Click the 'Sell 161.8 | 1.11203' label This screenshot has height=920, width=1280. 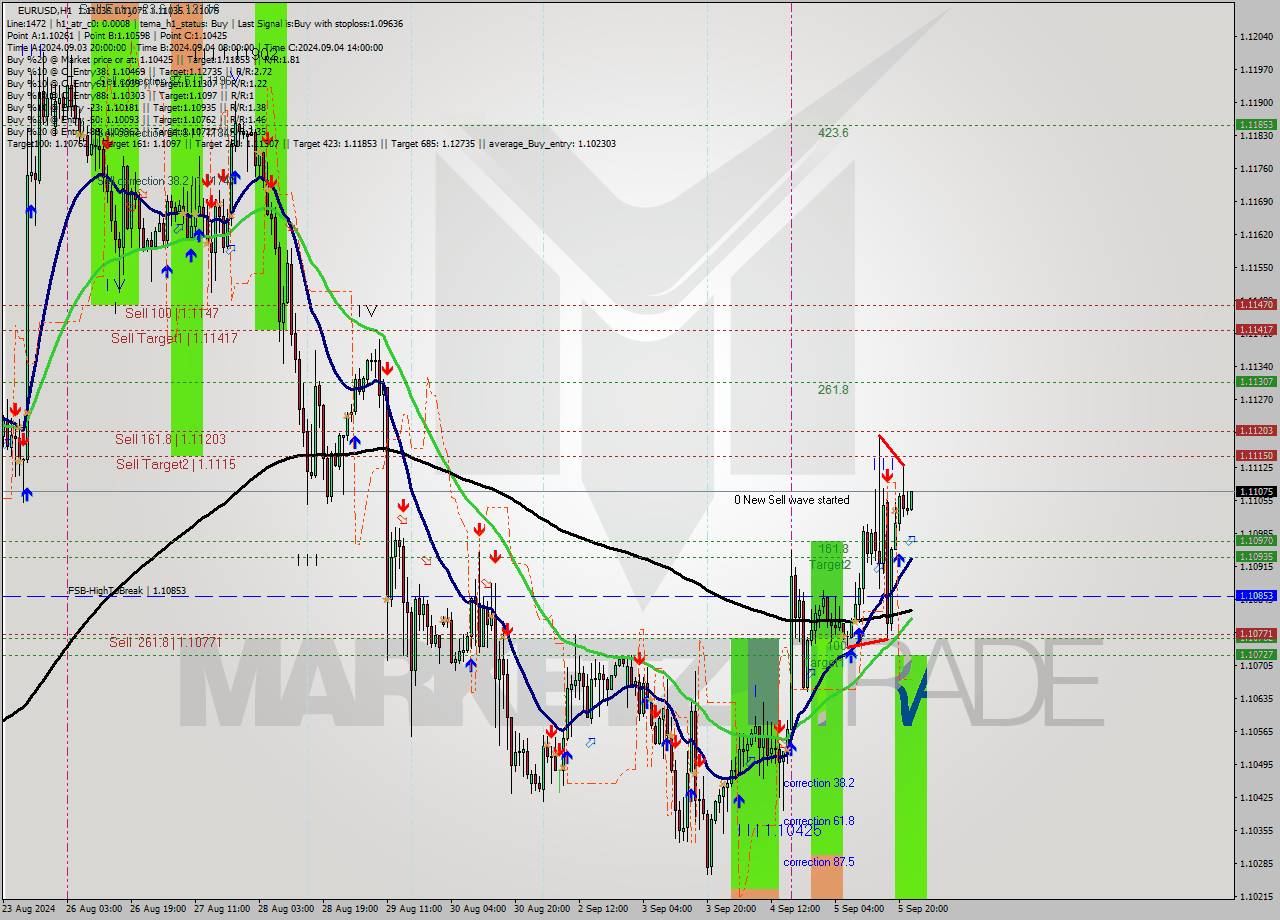click(x=170, y=439)
